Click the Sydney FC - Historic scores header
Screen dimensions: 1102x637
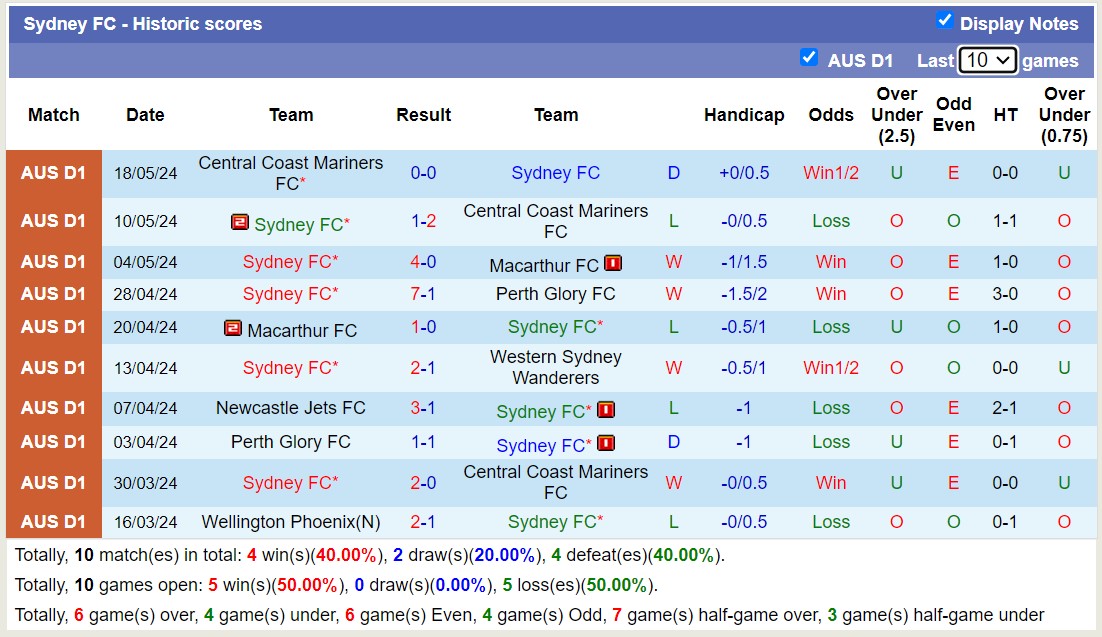click(x=143, y=23)
